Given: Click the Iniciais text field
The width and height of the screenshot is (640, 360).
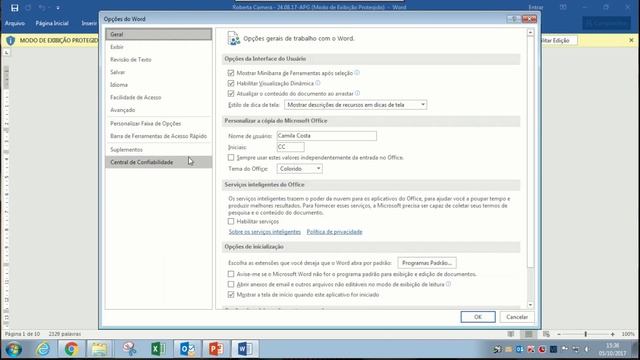Looking at the screenshot, I should pos(290,147).
